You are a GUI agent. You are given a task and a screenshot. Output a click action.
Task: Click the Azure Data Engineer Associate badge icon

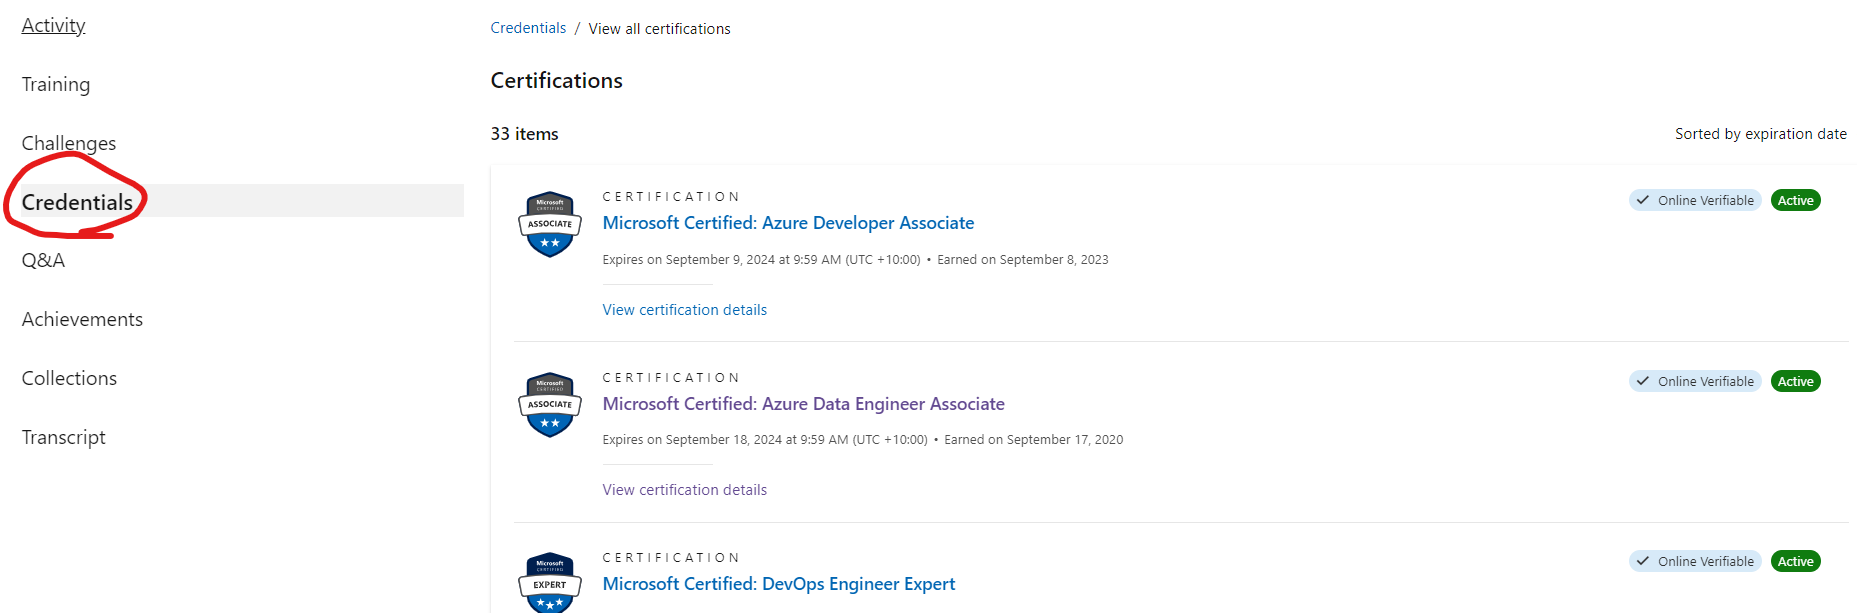click(550, 405)
